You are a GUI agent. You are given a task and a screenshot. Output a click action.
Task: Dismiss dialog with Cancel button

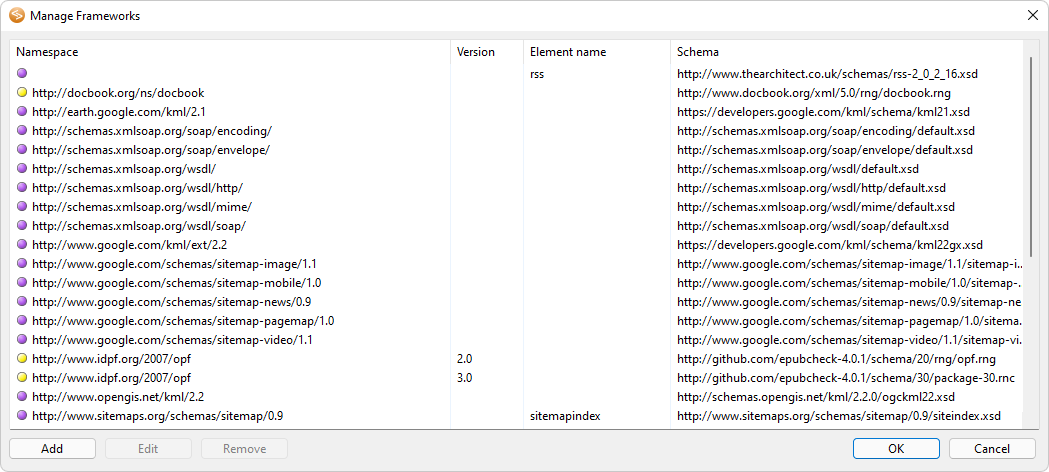pyautogui.click(x=992, y=449)
